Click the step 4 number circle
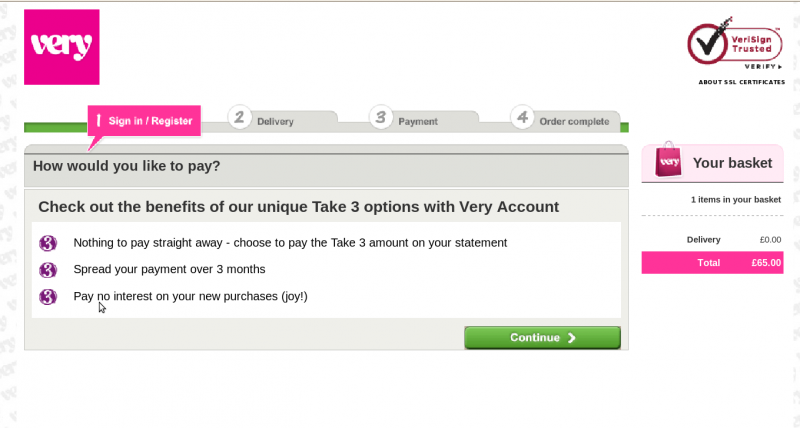This screenshot has height=428, width=800. coord(522,117)
